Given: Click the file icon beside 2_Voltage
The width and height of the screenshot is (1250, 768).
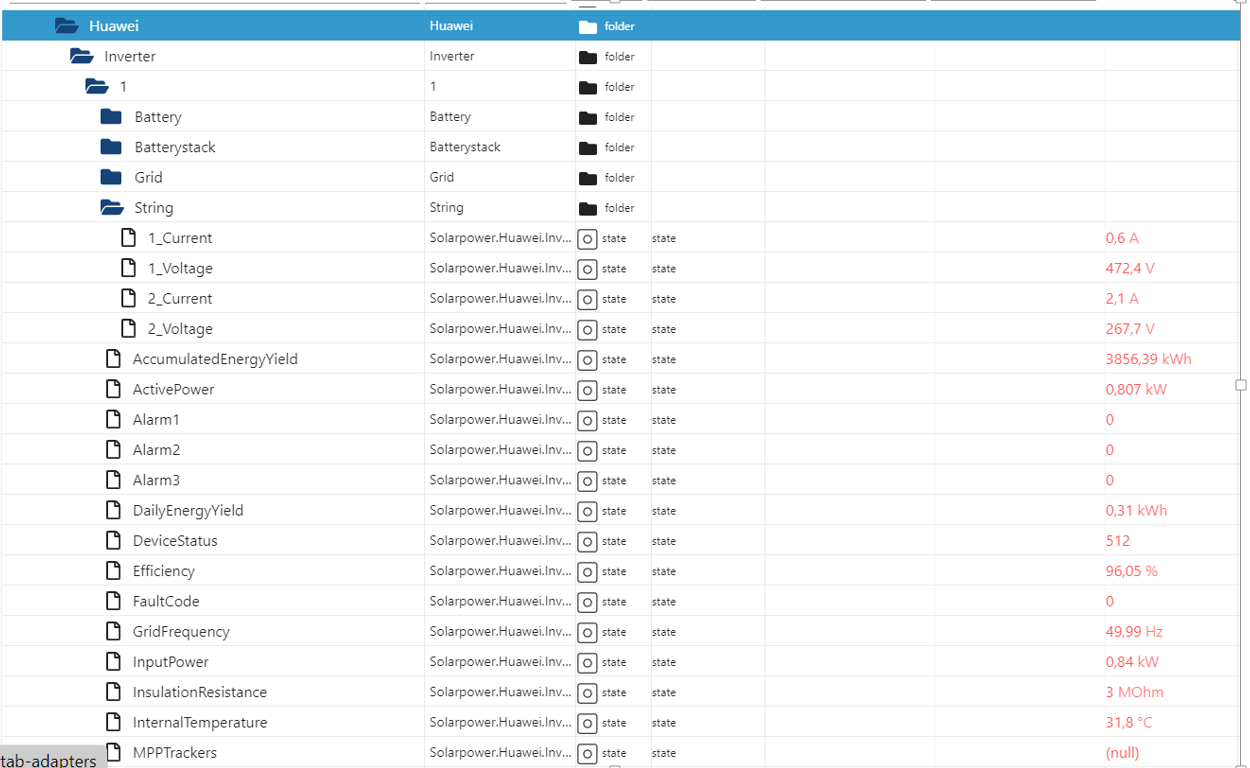Looking at the screenshot, I should pyautogui.click(x=128, y=328).
